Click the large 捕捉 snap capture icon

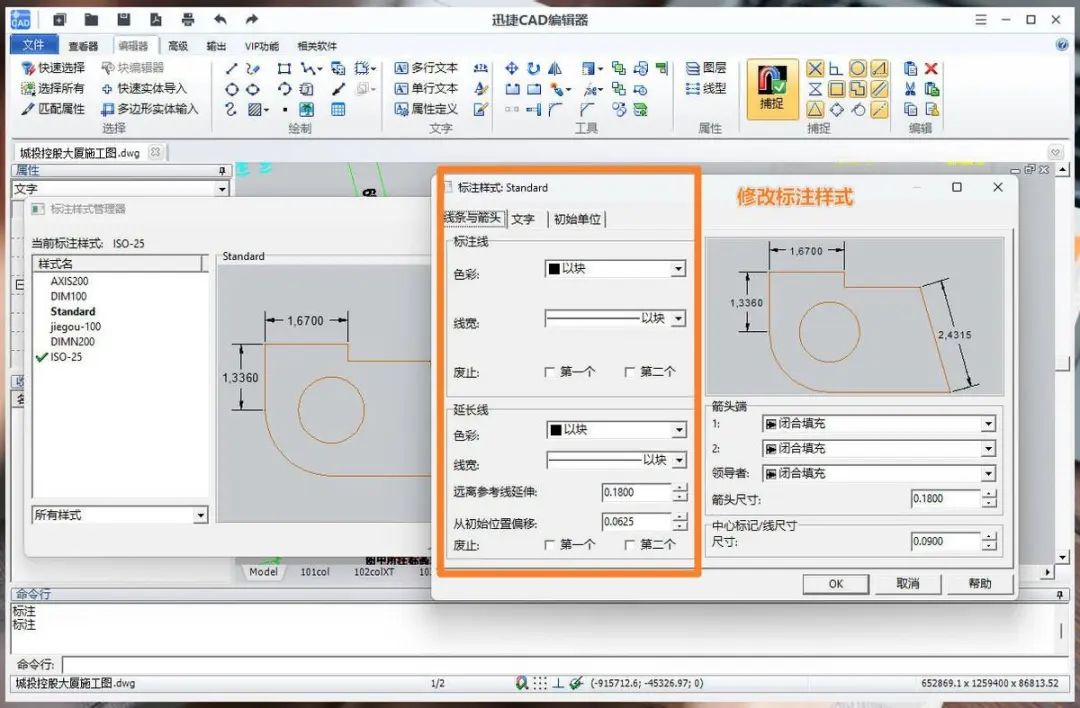pyautogui.click(x=771, y=90)
